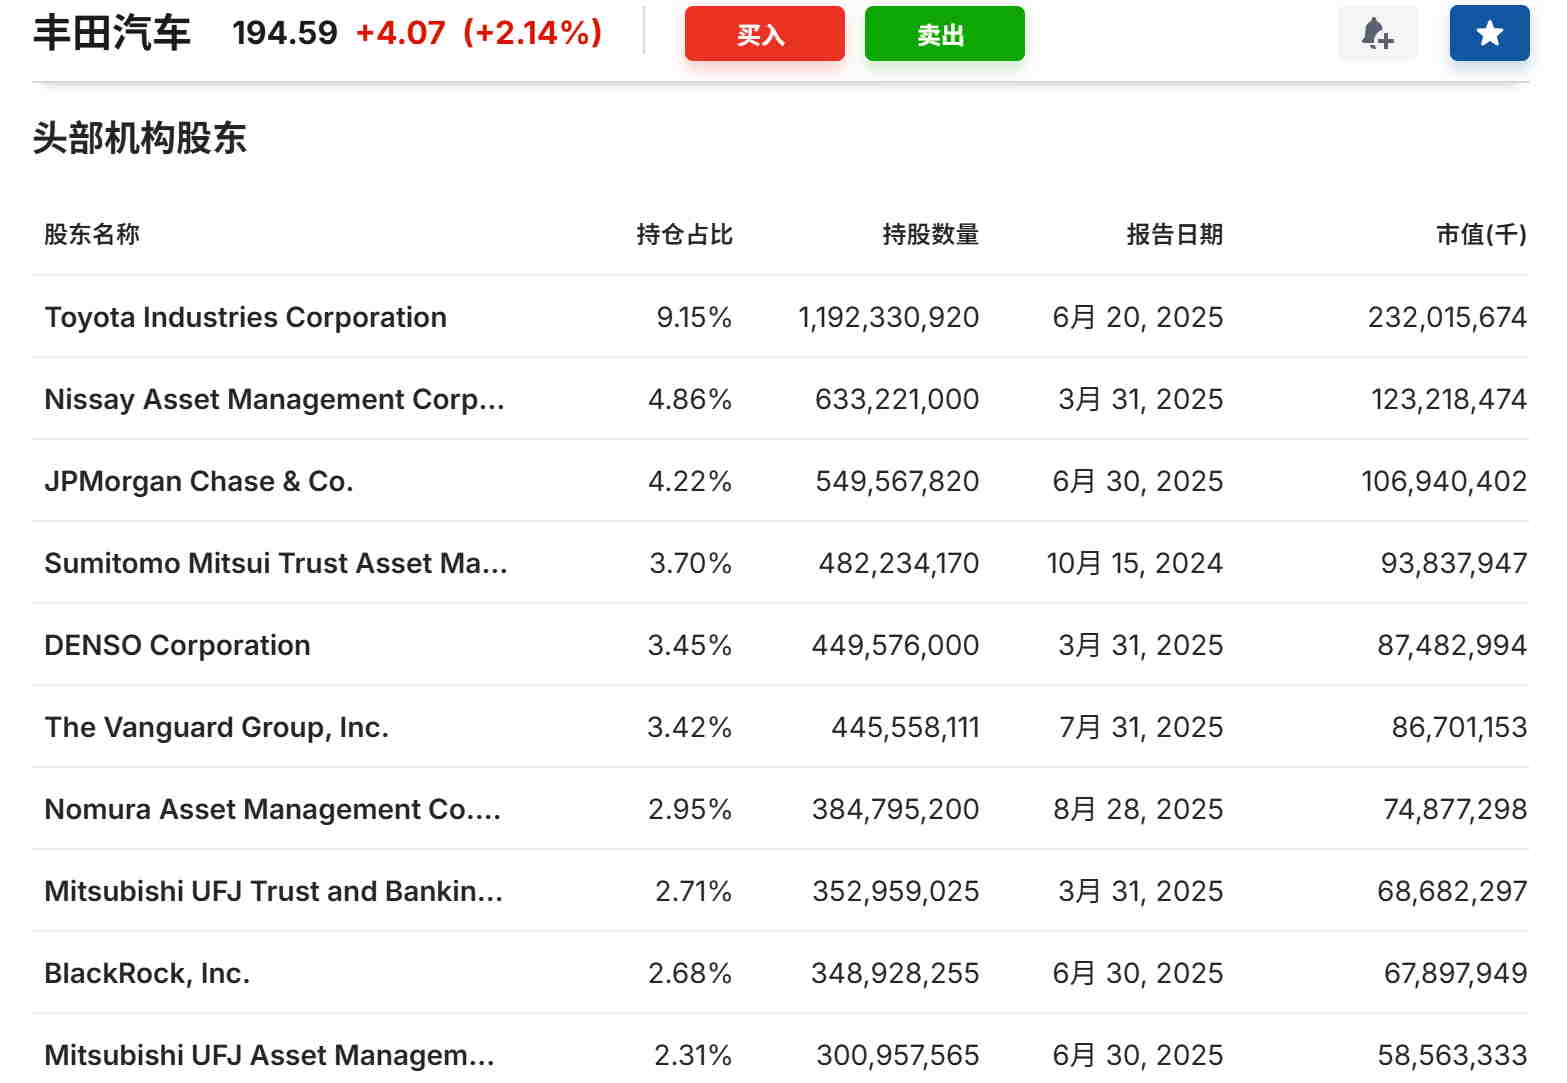
Task: Click the add price alert bell icon
Action: pyautogui.click(x=1377, y=34)
